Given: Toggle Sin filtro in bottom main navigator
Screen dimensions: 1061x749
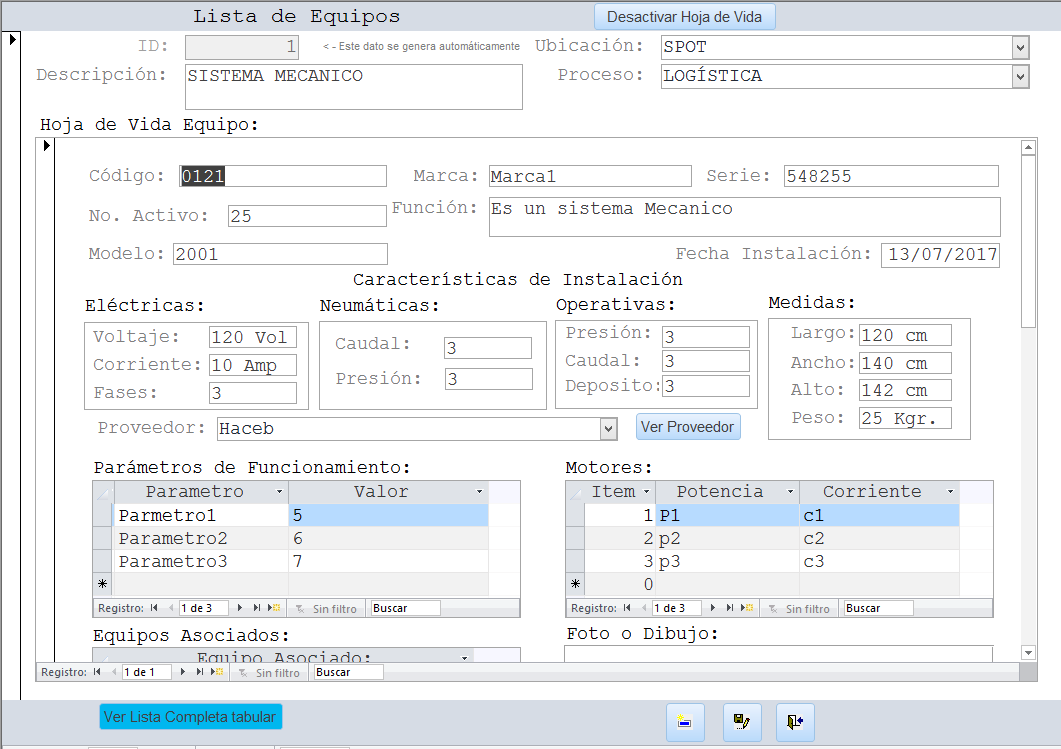Looking at the screenshot, I should (269, 673).
